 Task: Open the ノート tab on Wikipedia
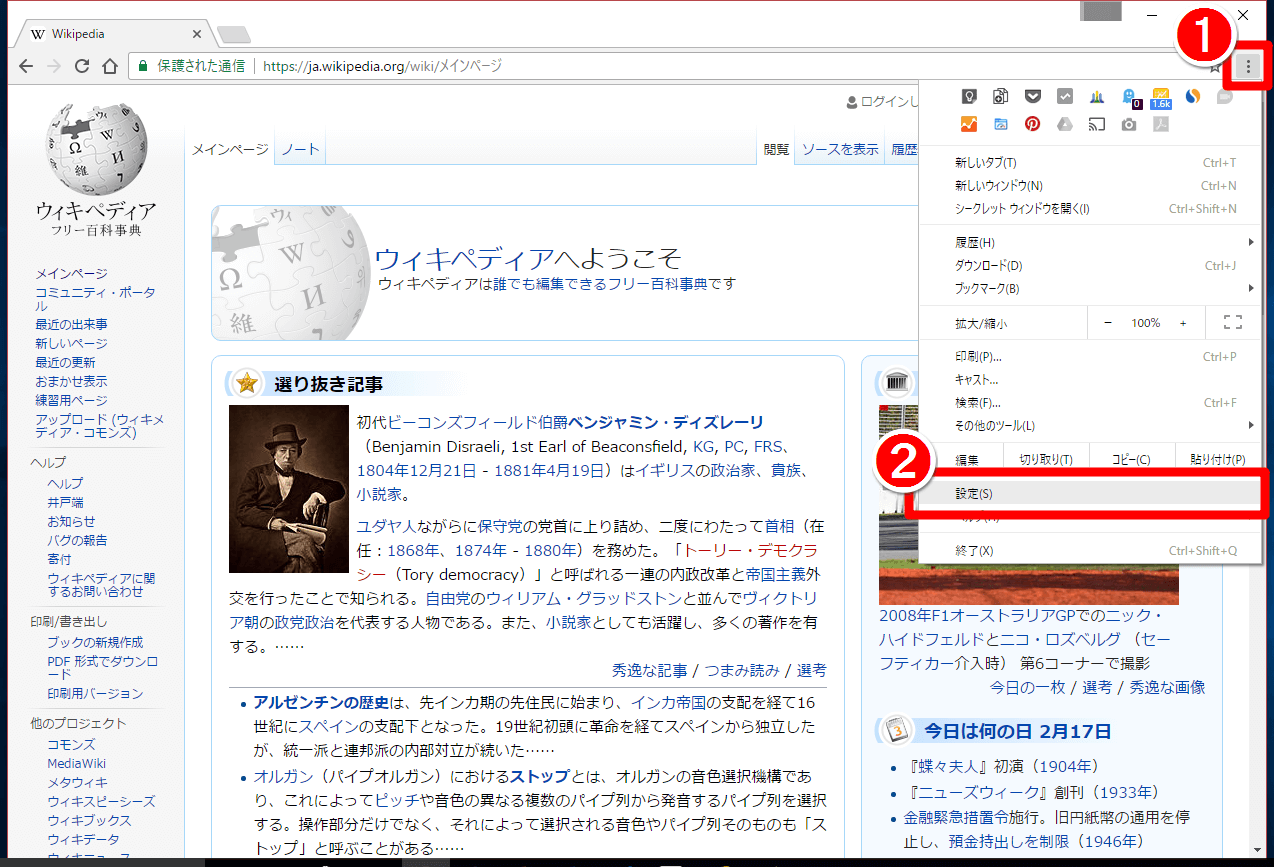pyautogui.click(x=300, y=149)
